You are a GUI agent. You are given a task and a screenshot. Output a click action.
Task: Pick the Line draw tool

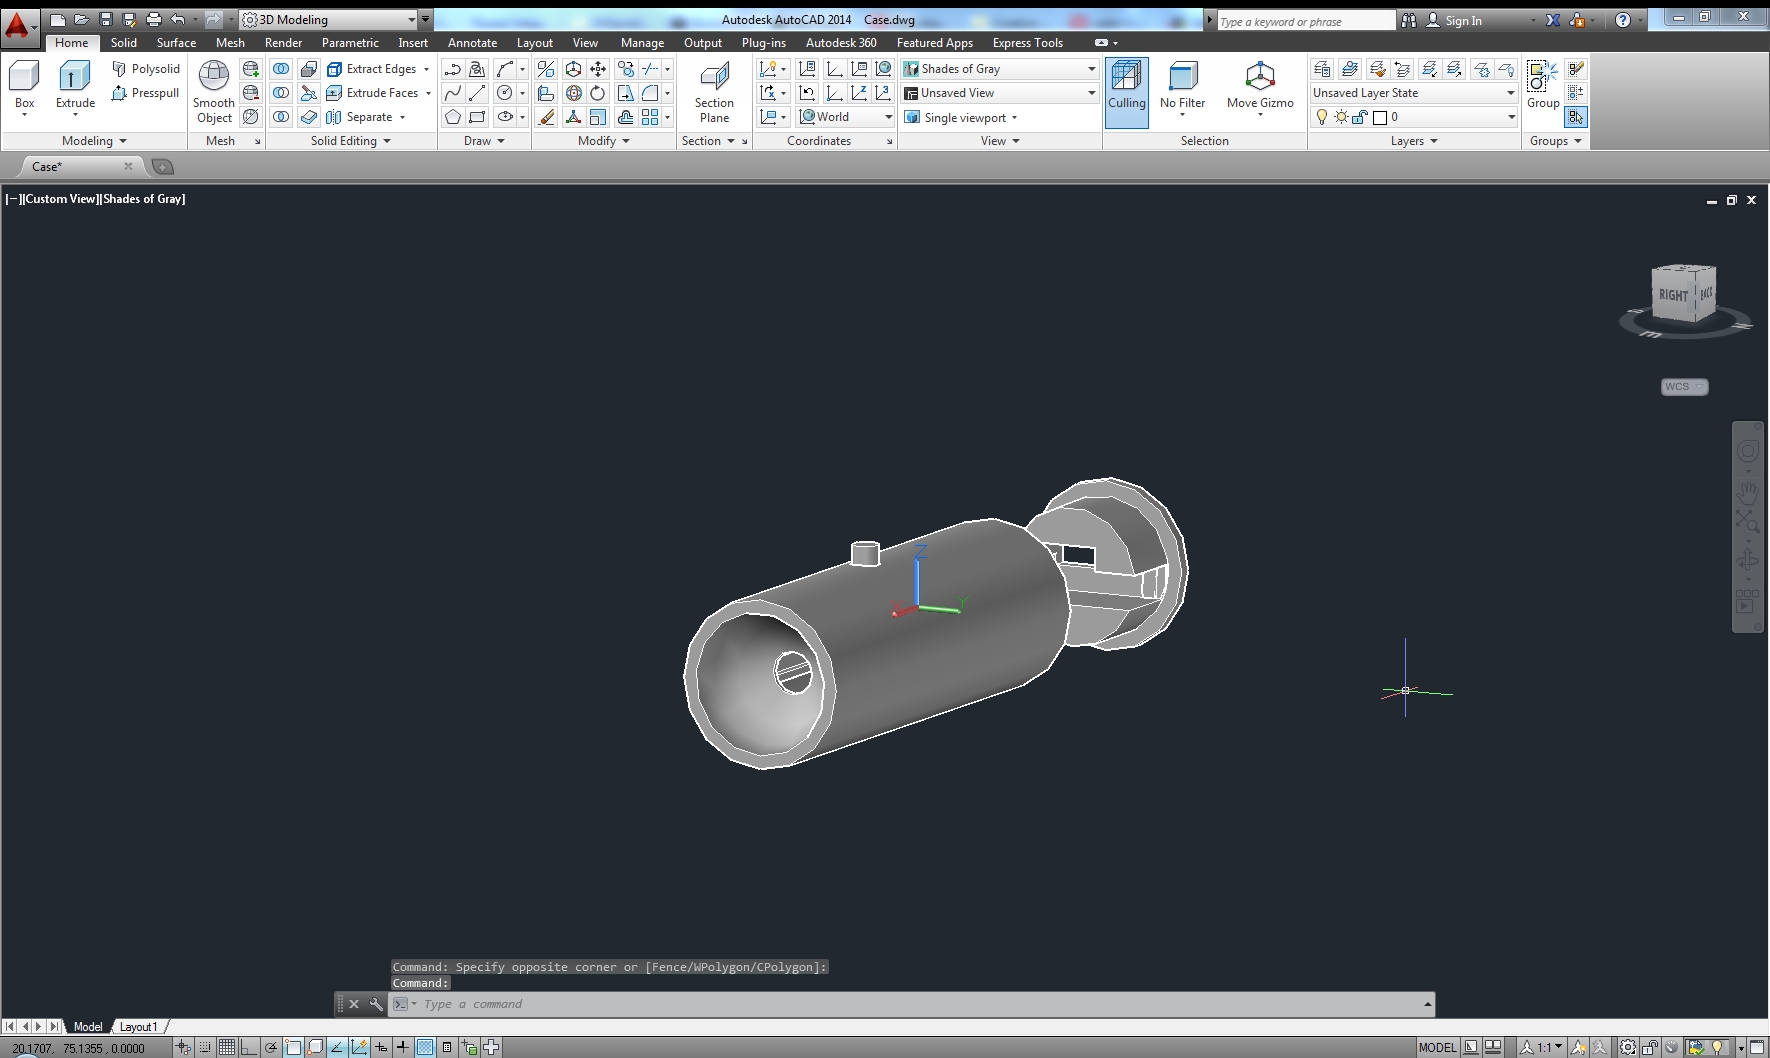point(477,93)
